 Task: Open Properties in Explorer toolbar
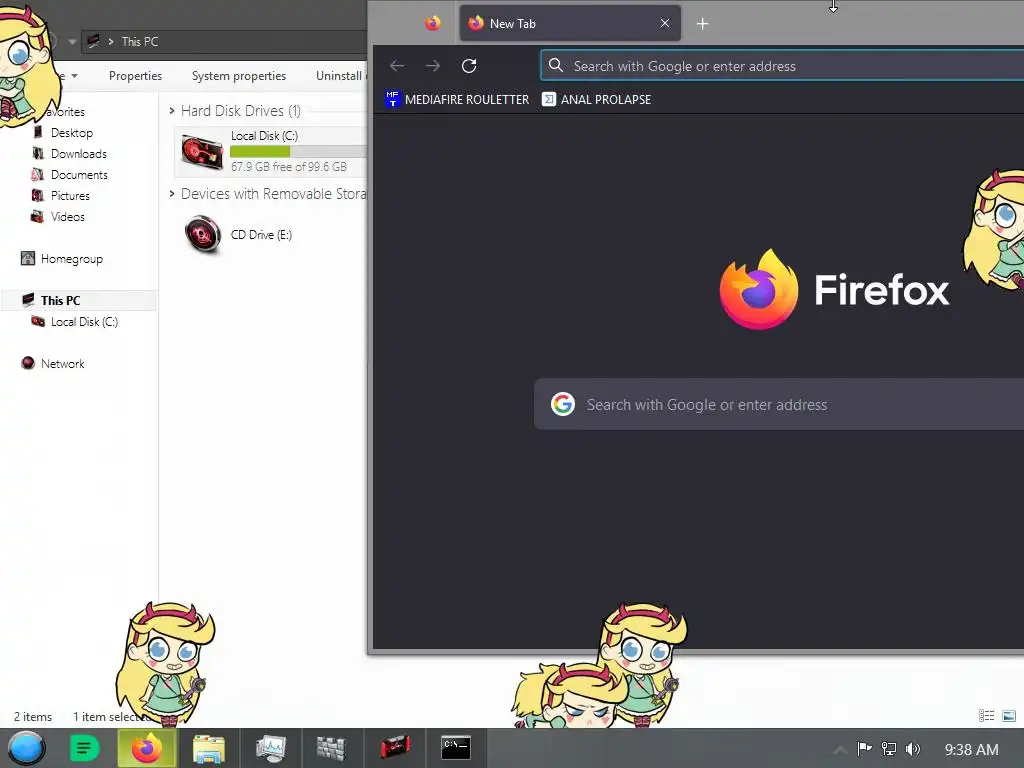pos(135,76)
